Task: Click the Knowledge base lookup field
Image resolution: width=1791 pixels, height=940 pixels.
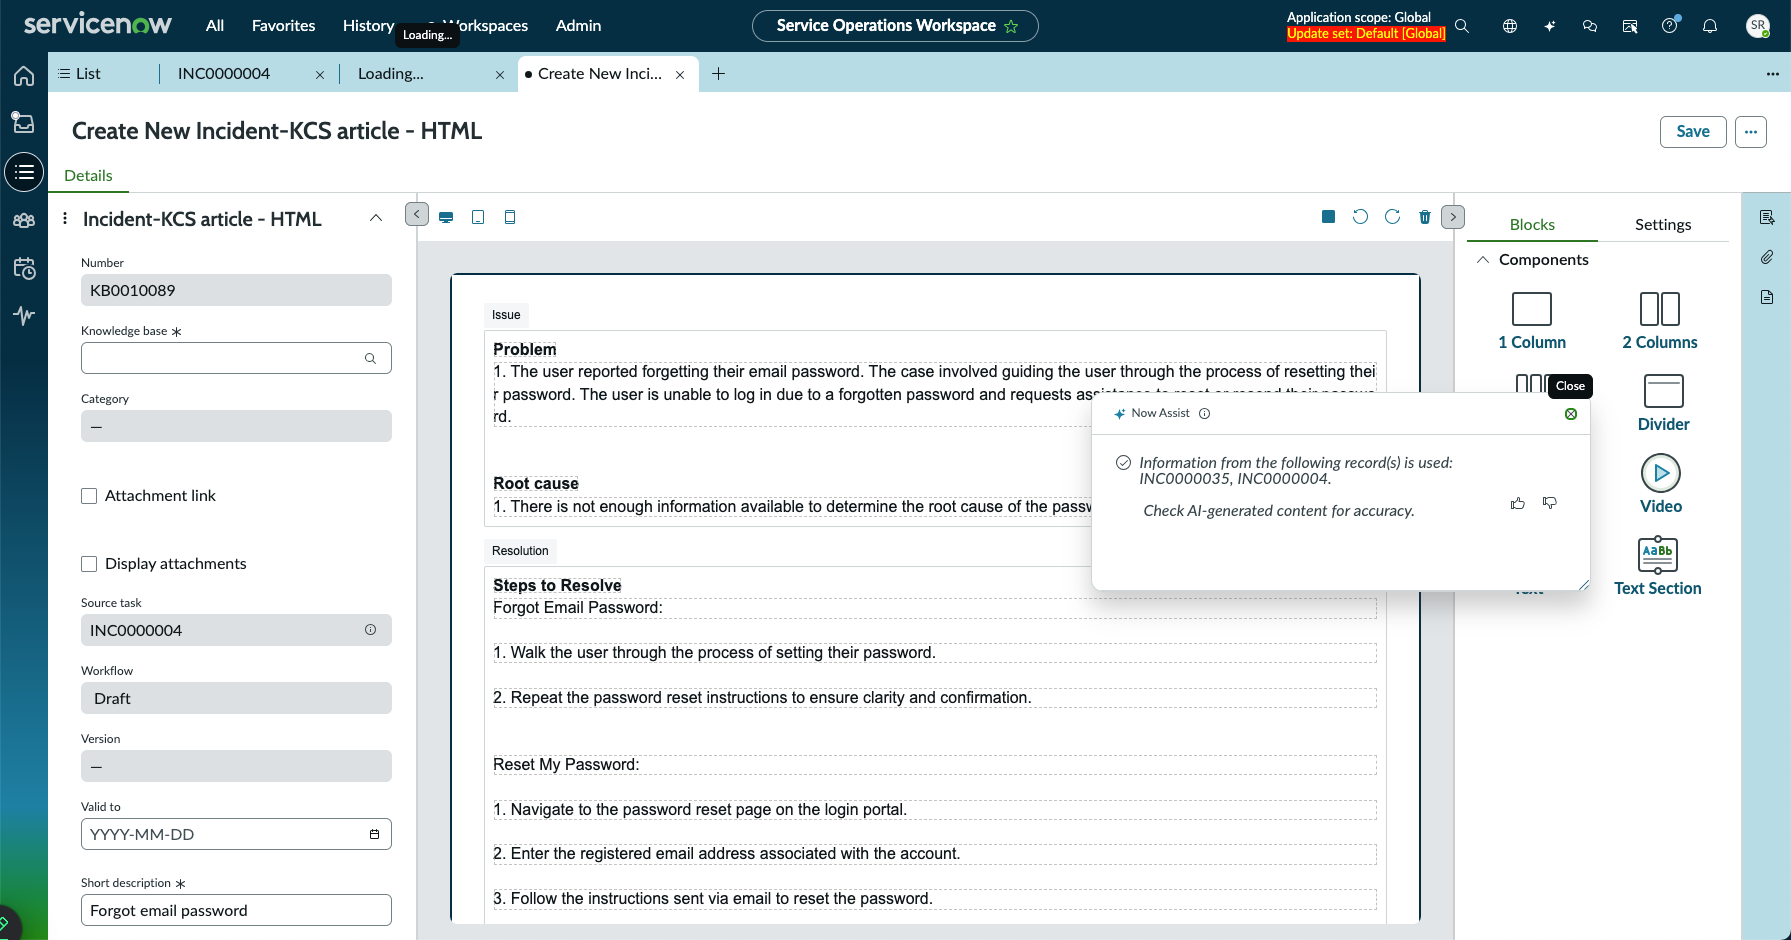Action: [236, 358]
